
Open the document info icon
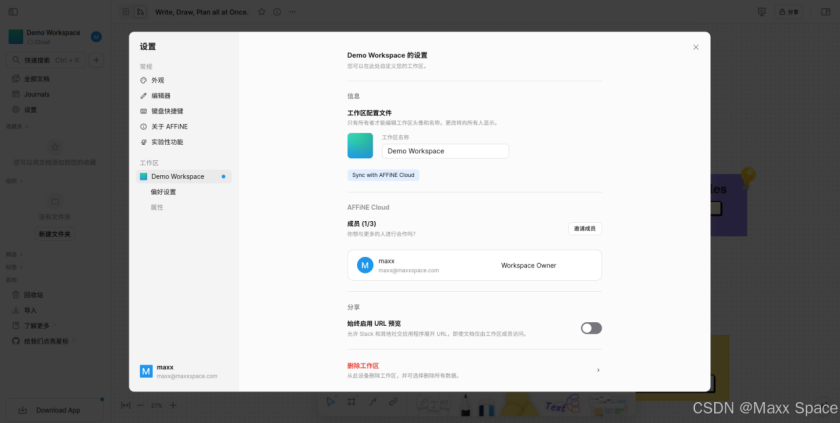[x=277, y=12]
